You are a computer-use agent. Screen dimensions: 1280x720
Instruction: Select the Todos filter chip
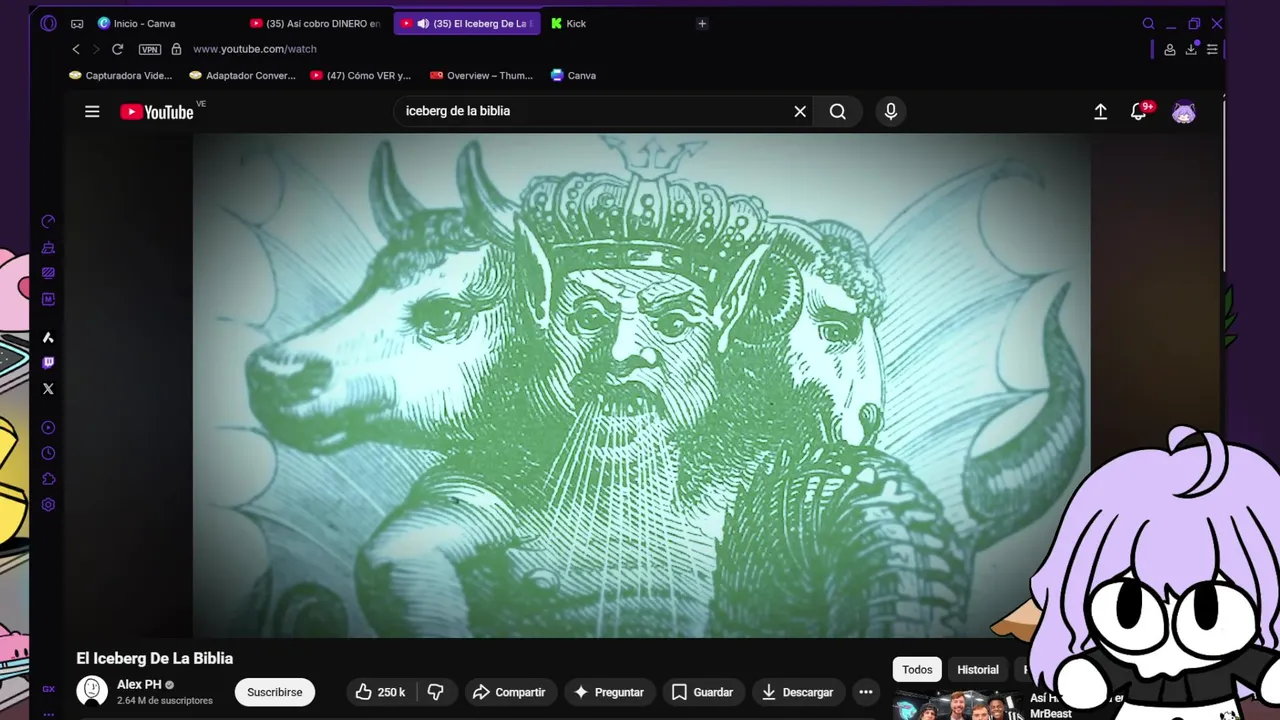[917, 670]
